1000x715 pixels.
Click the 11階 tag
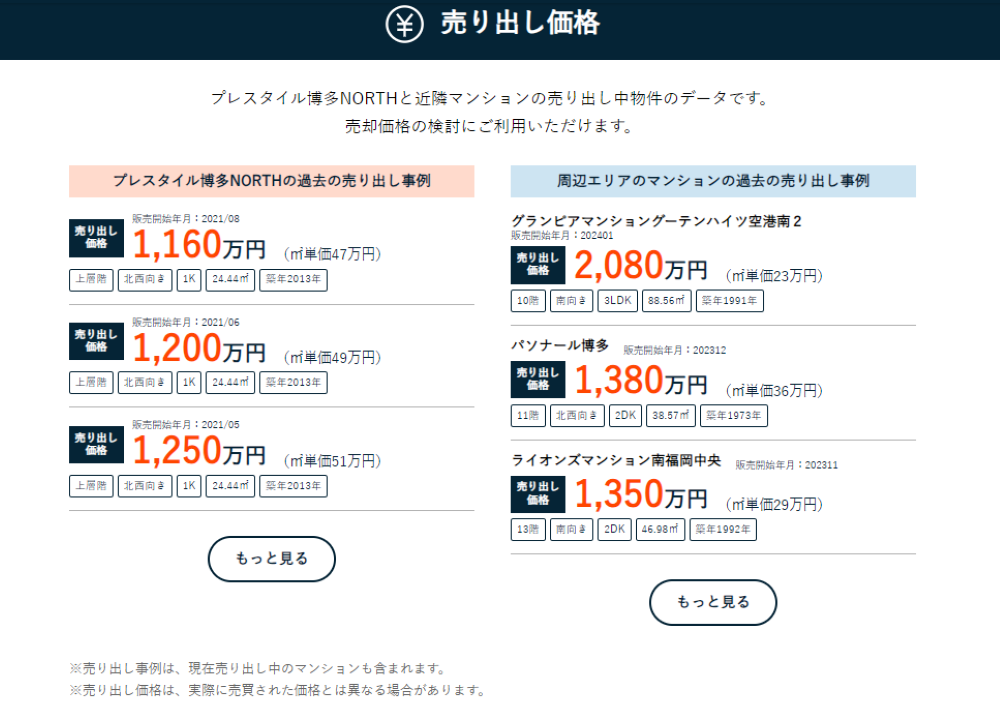click(x=528, y=416)
